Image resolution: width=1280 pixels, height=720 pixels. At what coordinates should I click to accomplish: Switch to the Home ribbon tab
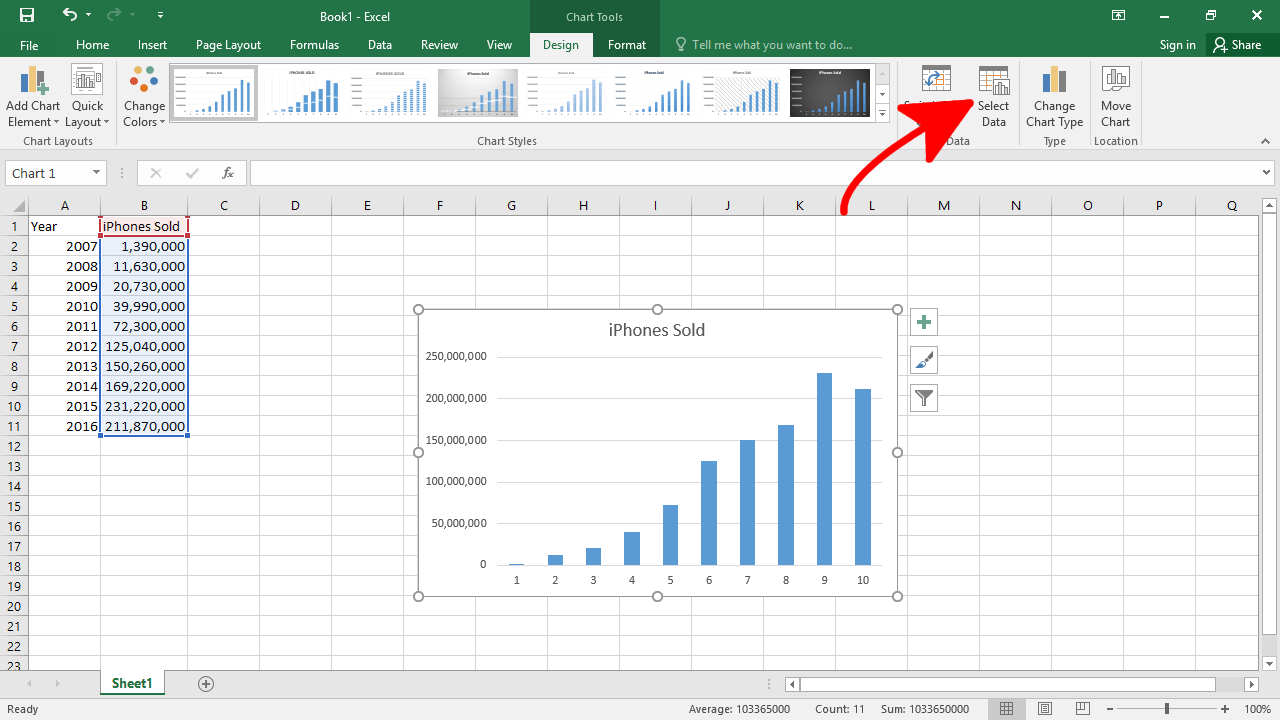pyautogui.click(x=92, y=45)
